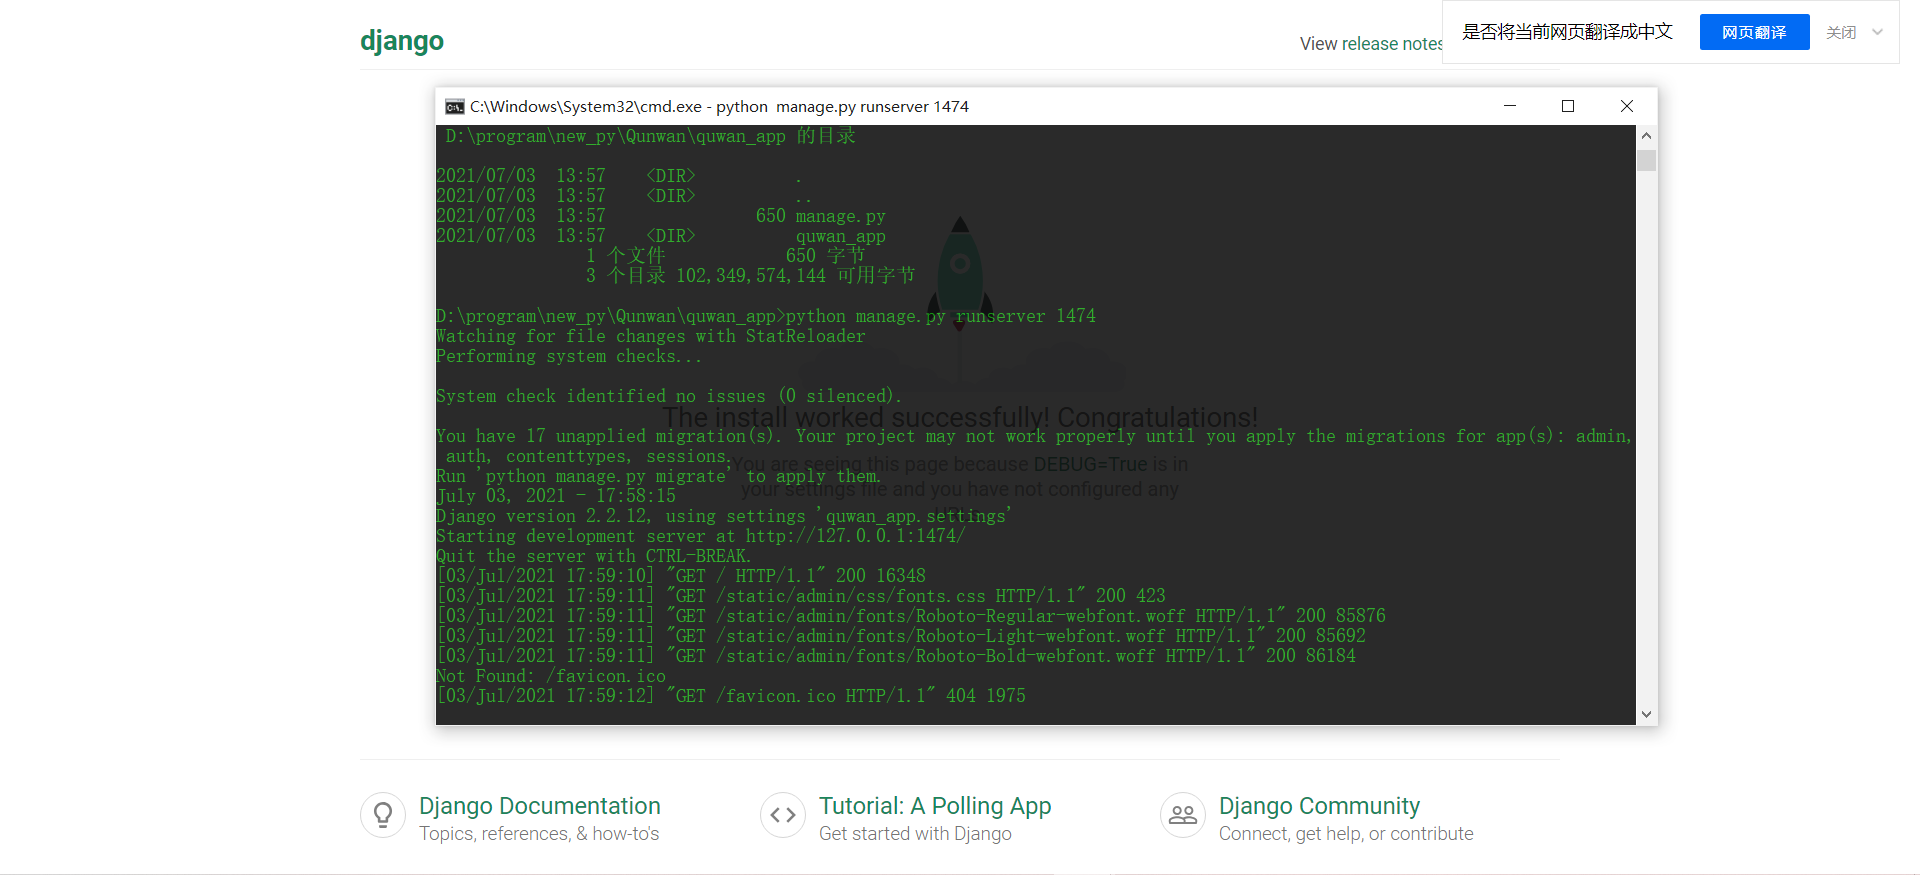Open Django Documentation link
This screenshot has width=1920, height=875.
click(540, 806)
